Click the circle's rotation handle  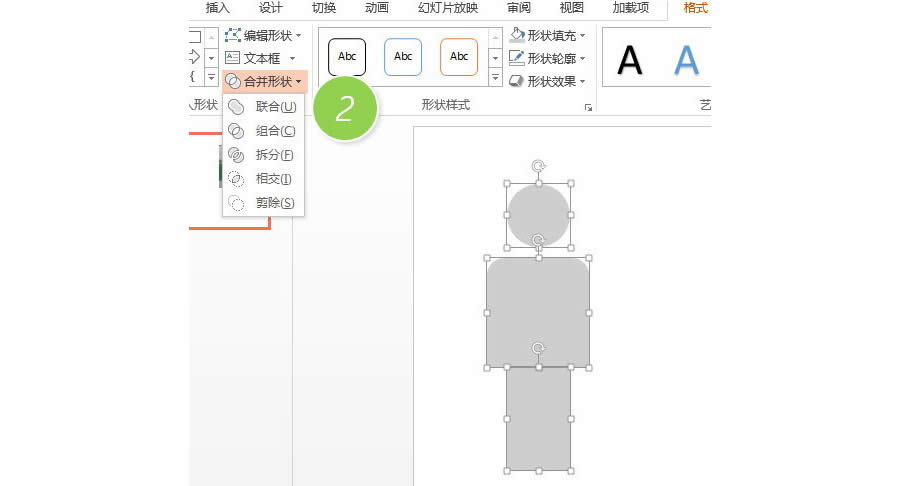pyautogui.click(x=538, y=166)
